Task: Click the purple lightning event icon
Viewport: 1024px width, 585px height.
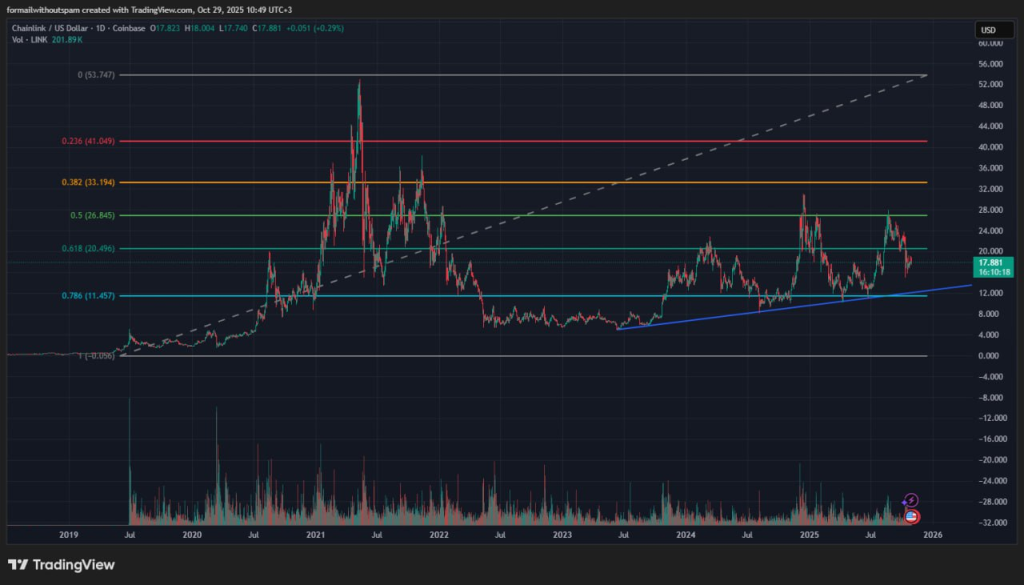Action: (x=910, y=499)
